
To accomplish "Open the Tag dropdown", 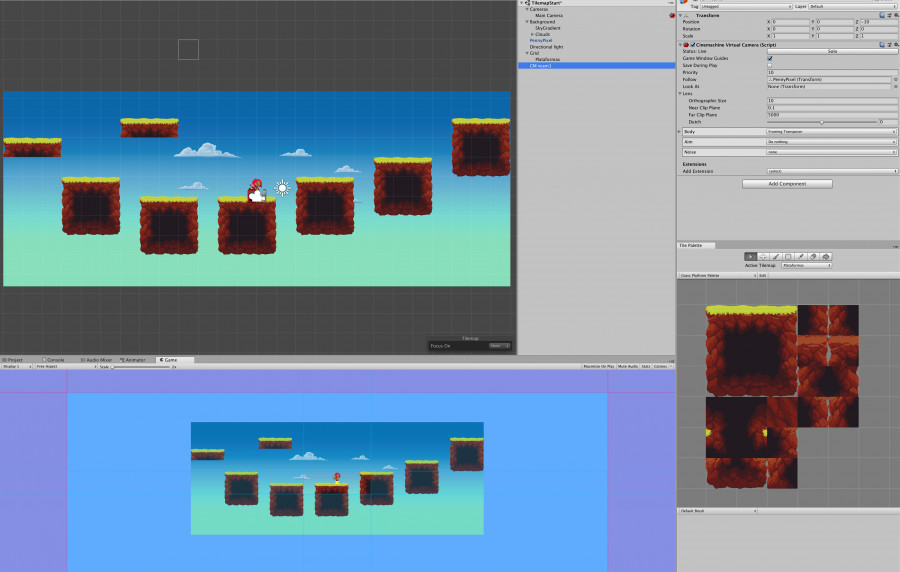I will (x=746, y=6).
